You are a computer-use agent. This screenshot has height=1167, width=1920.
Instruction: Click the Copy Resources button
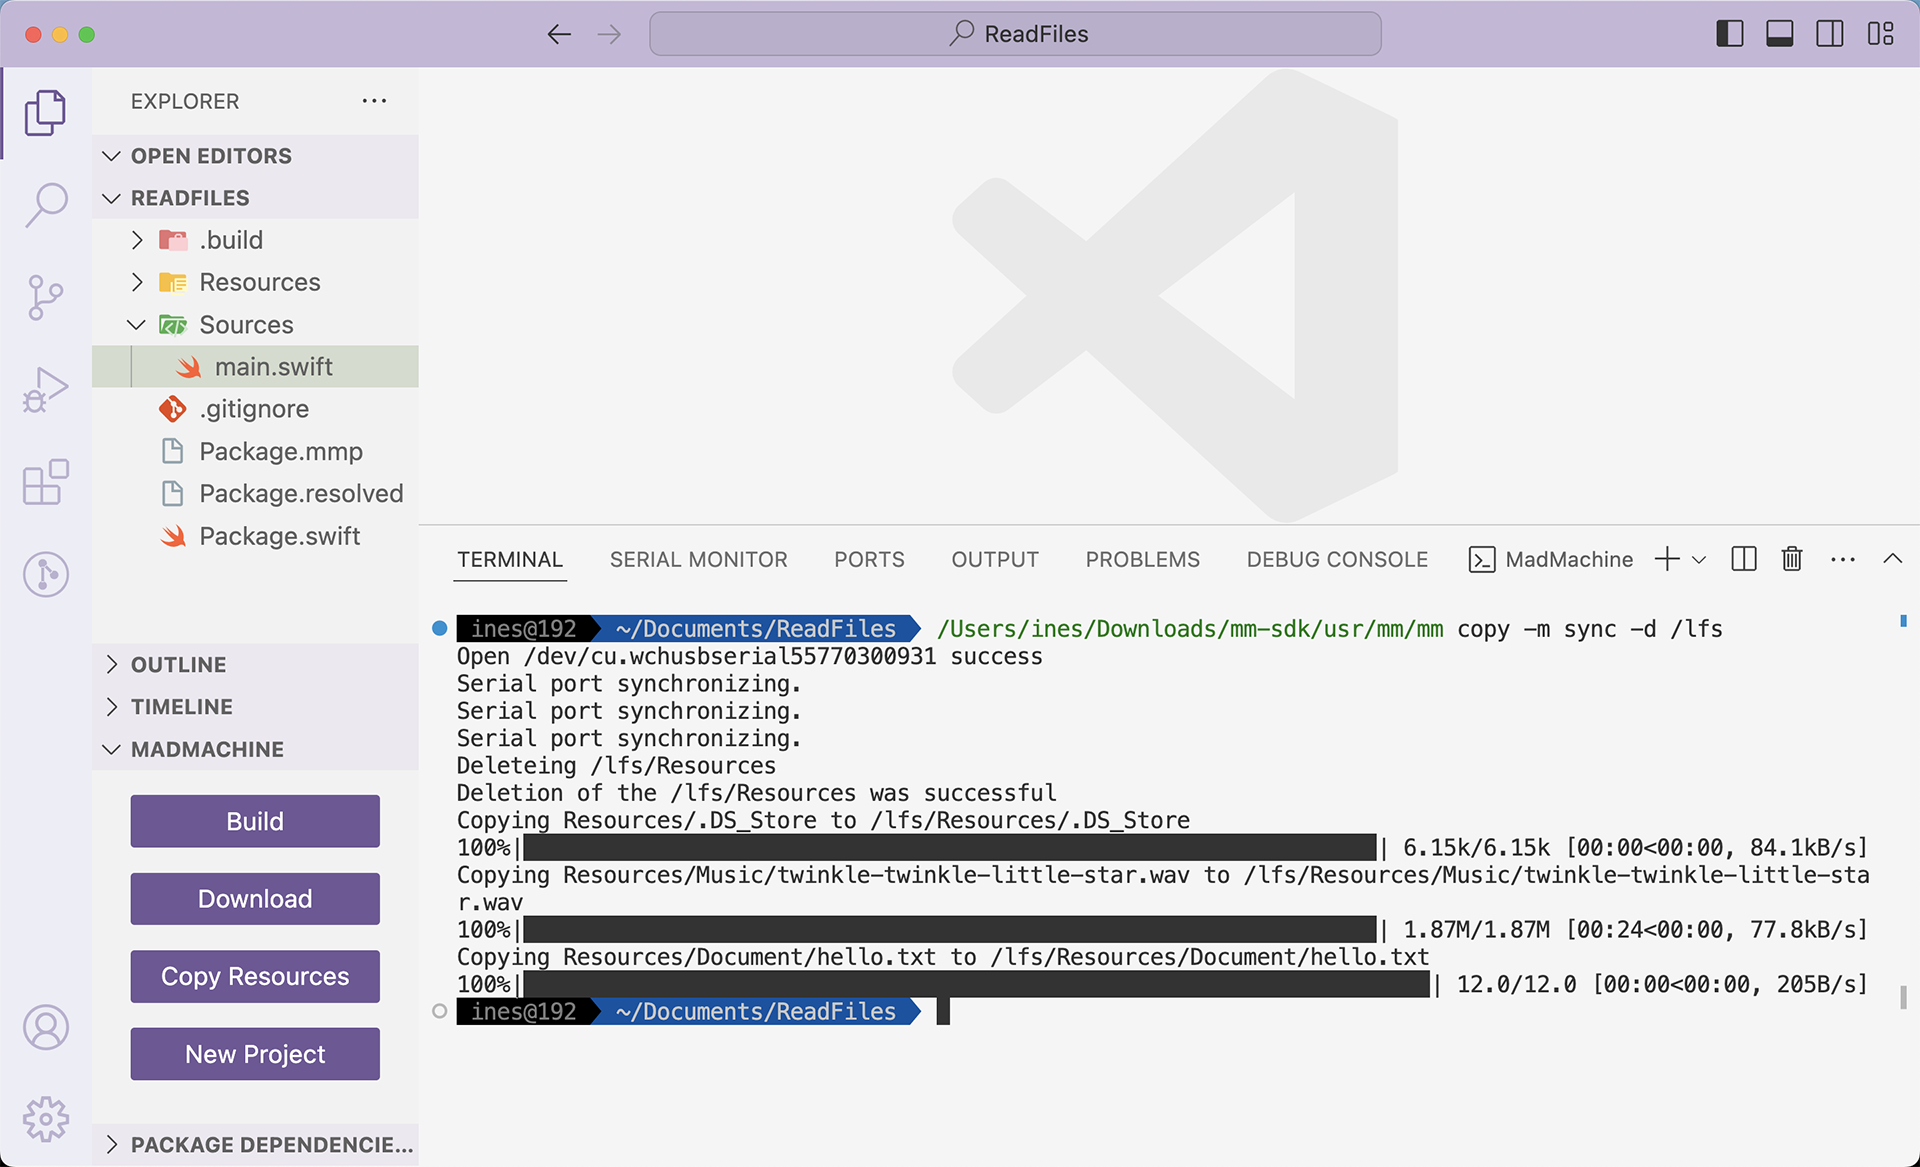[x=255, y=976]
